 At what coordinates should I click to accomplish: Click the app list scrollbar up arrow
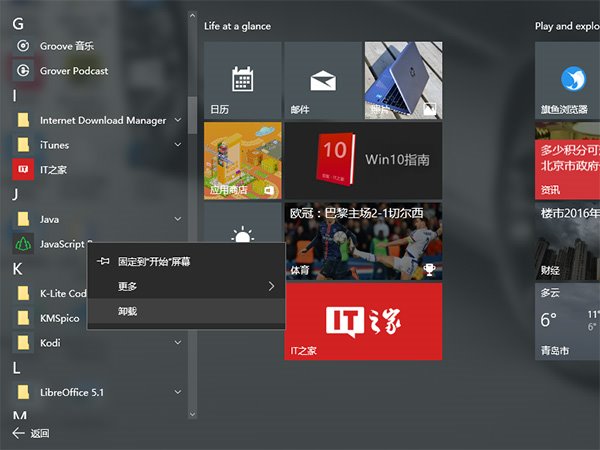point(192,16)
